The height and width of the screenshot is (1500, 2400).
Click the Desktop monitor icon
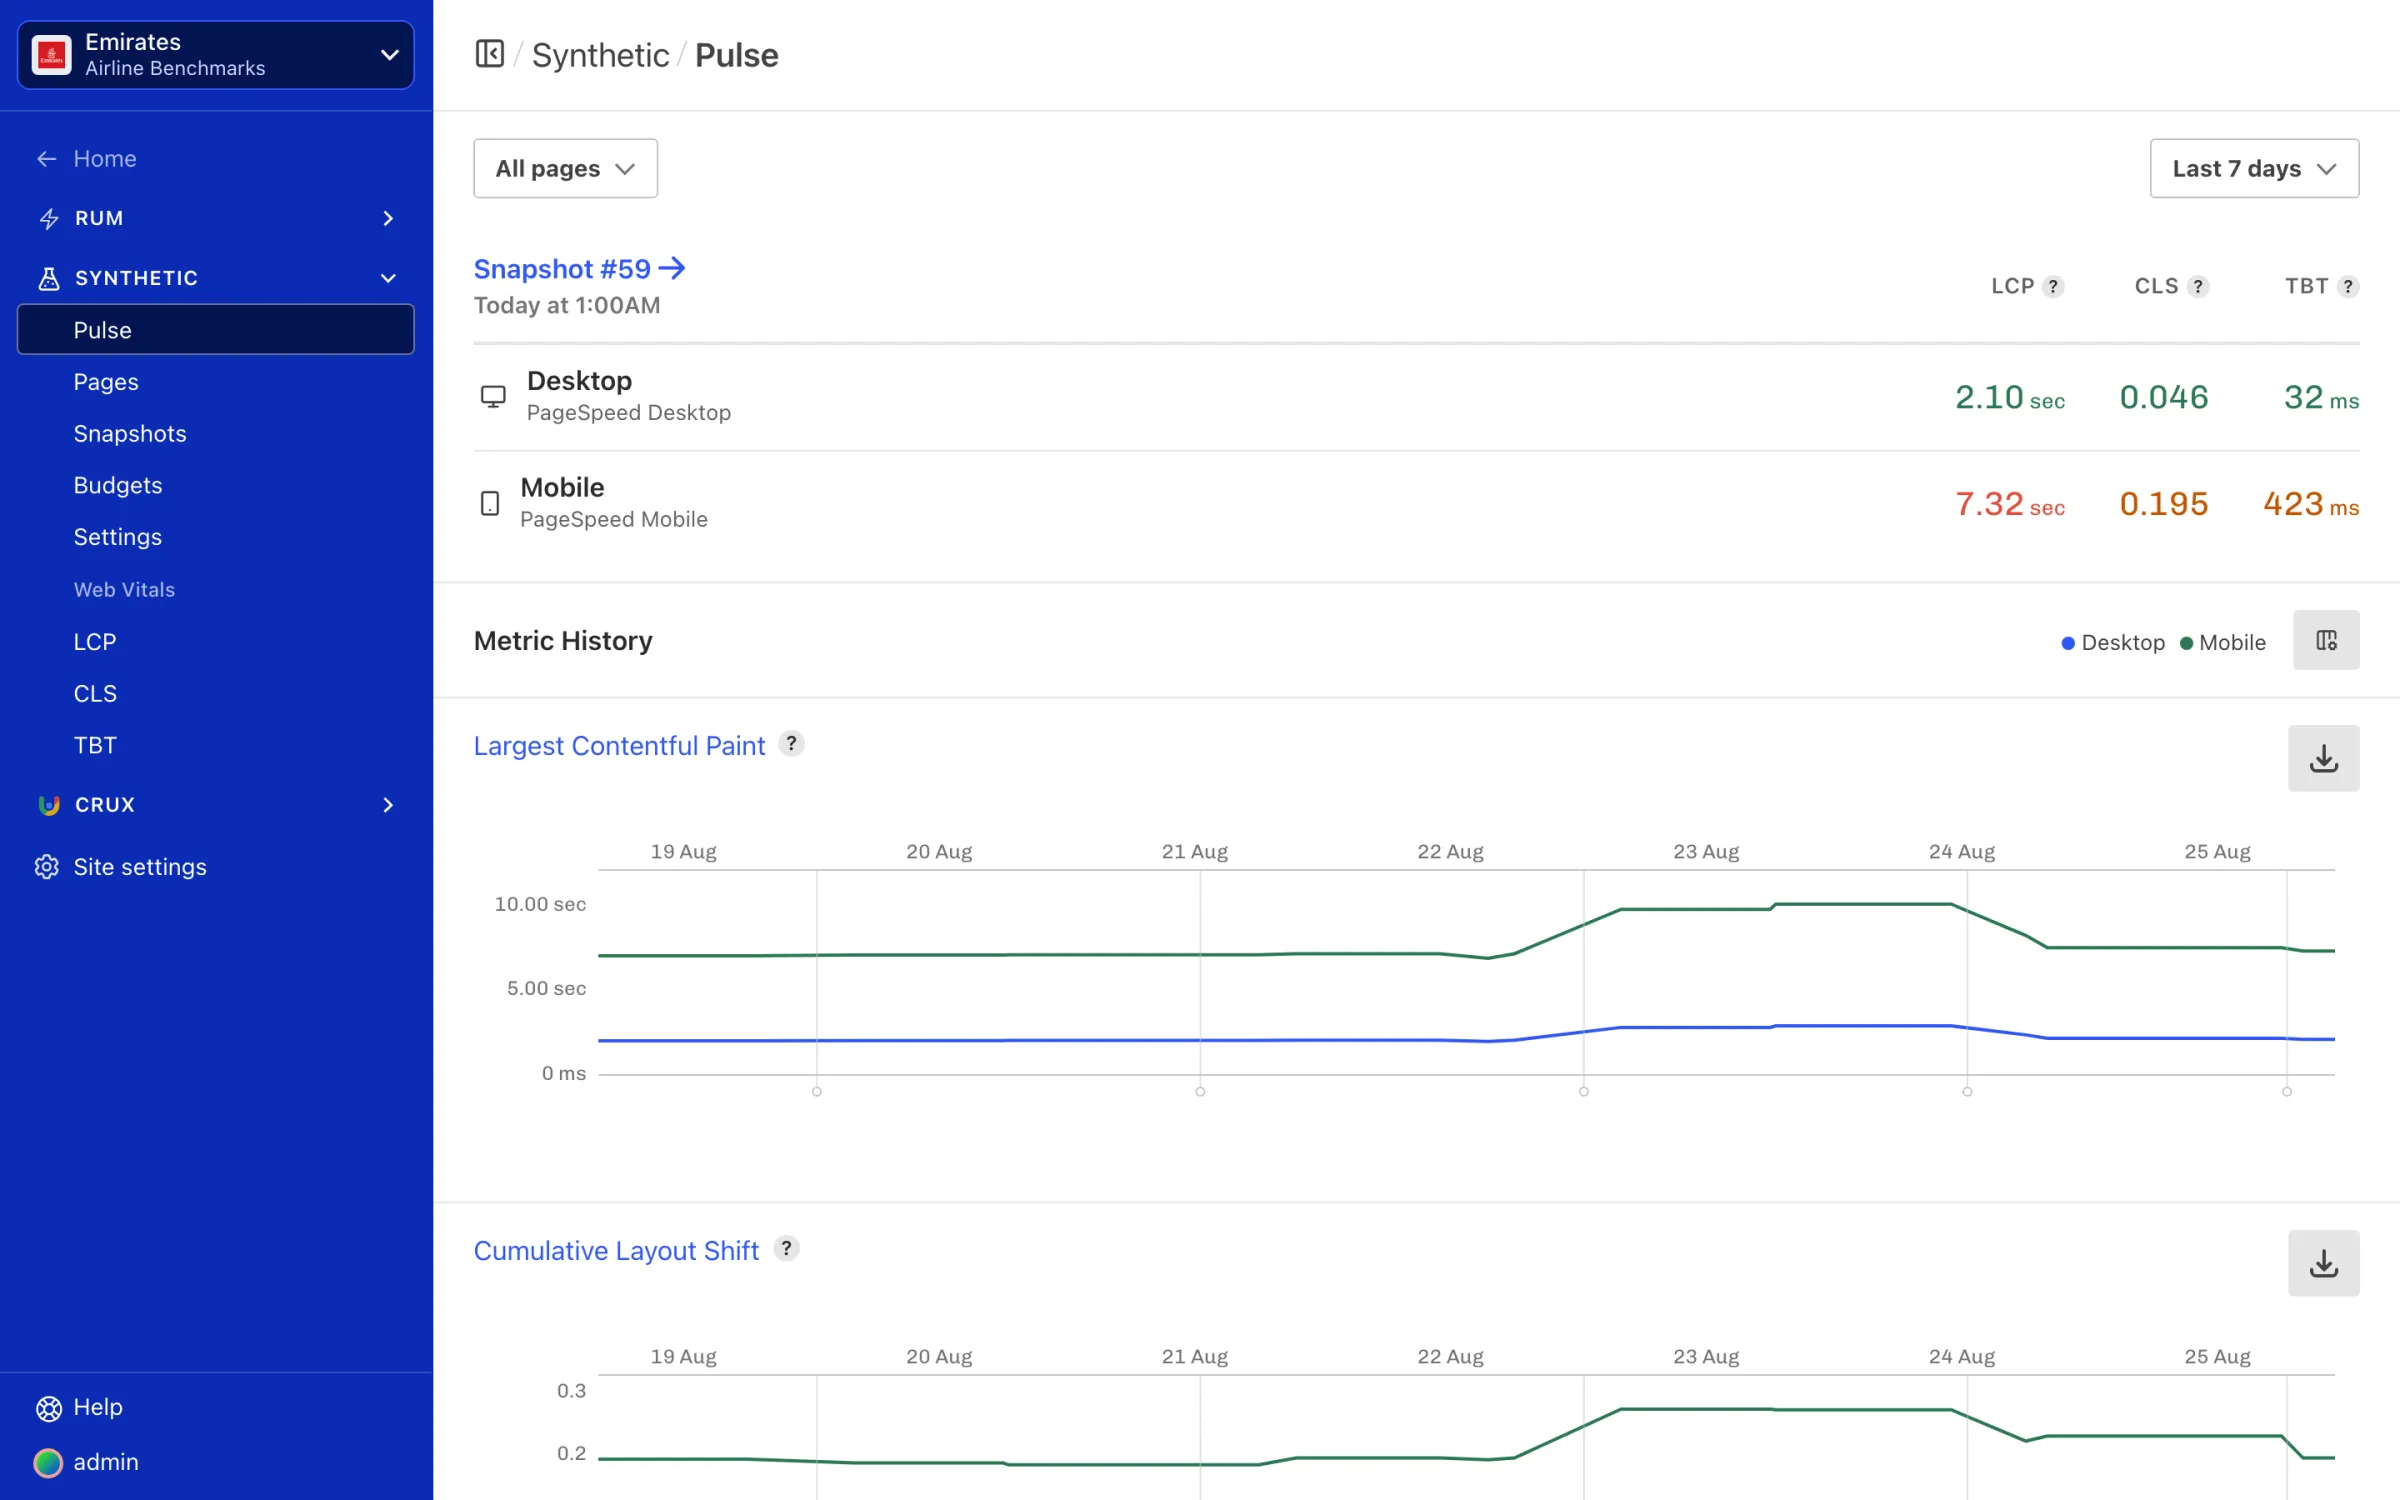[493, 397]
